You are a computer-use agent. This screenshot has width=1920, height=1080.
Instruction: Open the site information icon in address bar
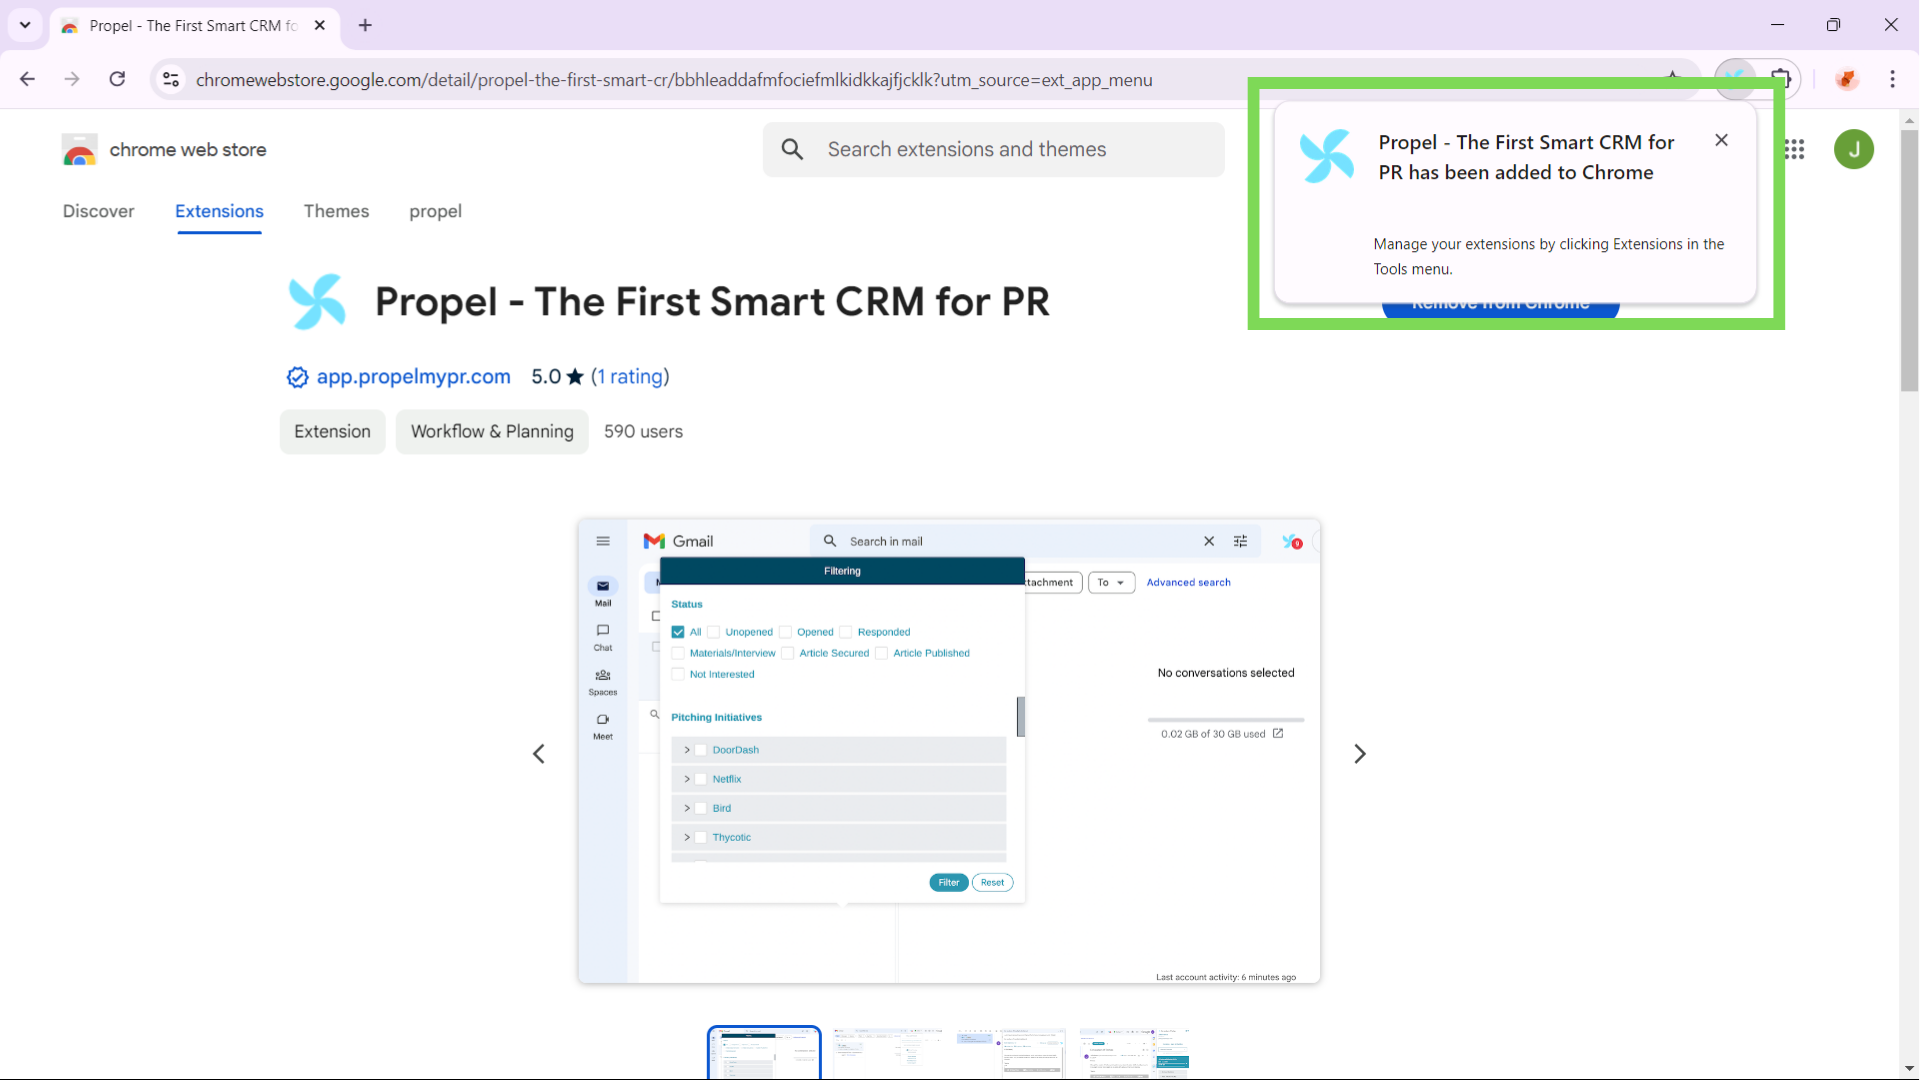pos(171,79)
